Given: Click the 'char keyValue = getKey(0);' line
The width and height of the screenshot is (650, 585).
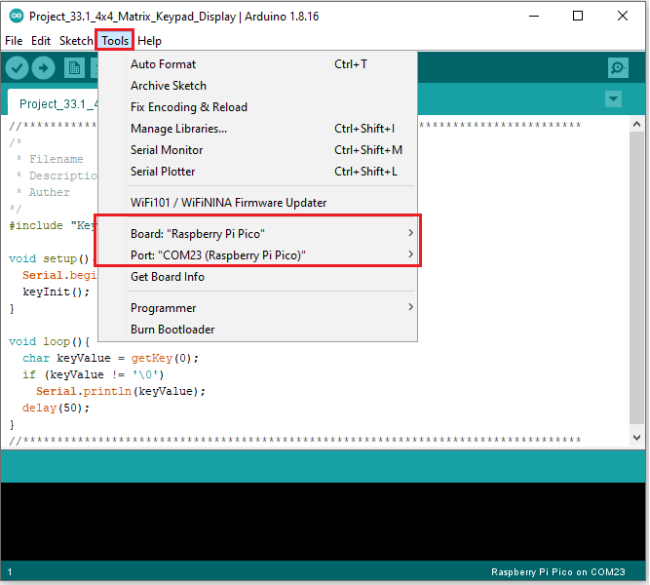Looking at the screenshot, I should point(110,358).
